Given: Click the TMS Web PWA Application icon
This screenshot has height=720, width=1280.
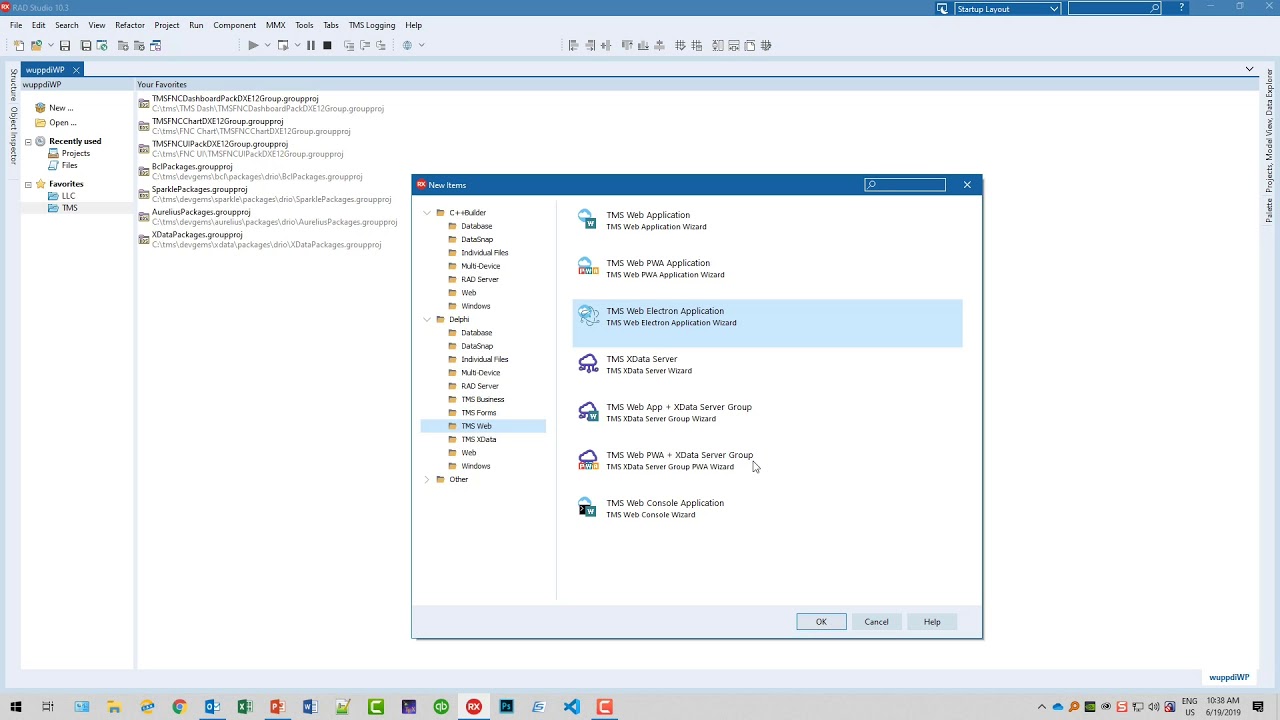Looking at the screenshot, I should pos(588,268).
